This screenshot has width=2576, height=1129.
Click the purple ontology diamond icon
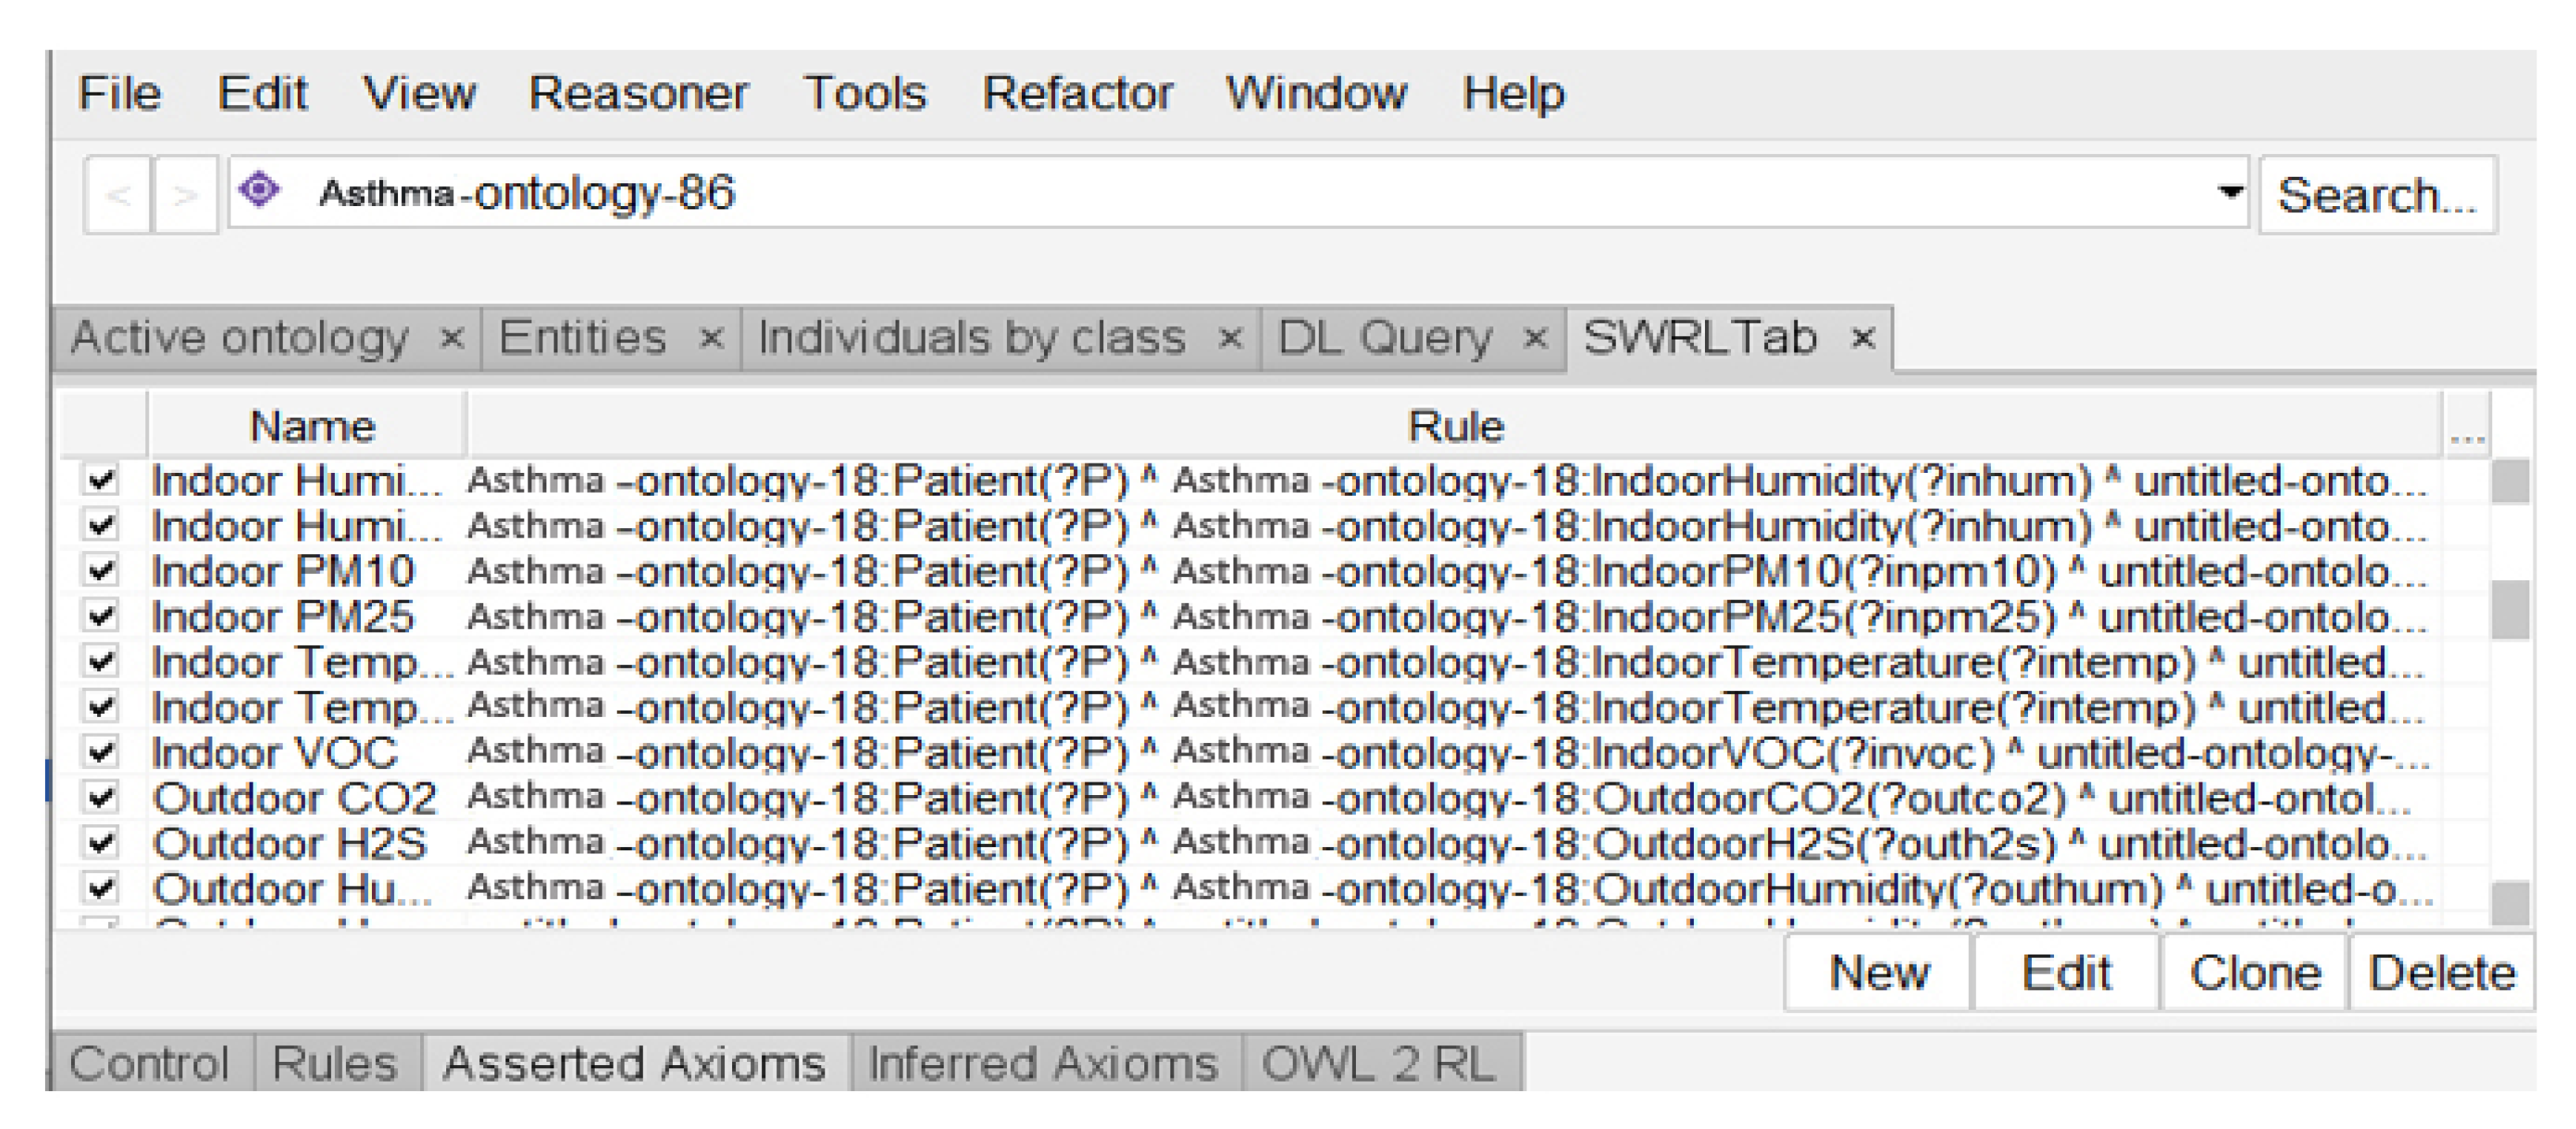[x=261, y=189]
